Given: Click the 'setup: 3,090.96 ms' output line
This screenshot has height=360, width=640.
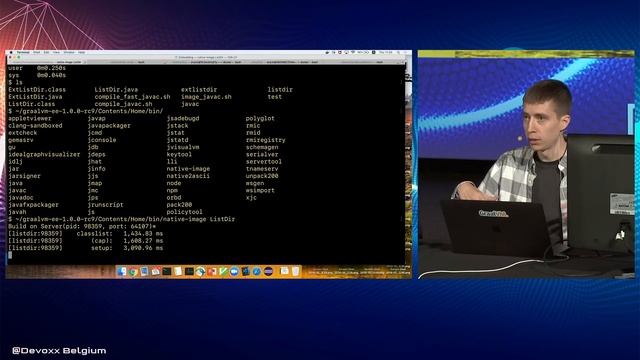Looking at the screenshot, I should click(85, 248).
